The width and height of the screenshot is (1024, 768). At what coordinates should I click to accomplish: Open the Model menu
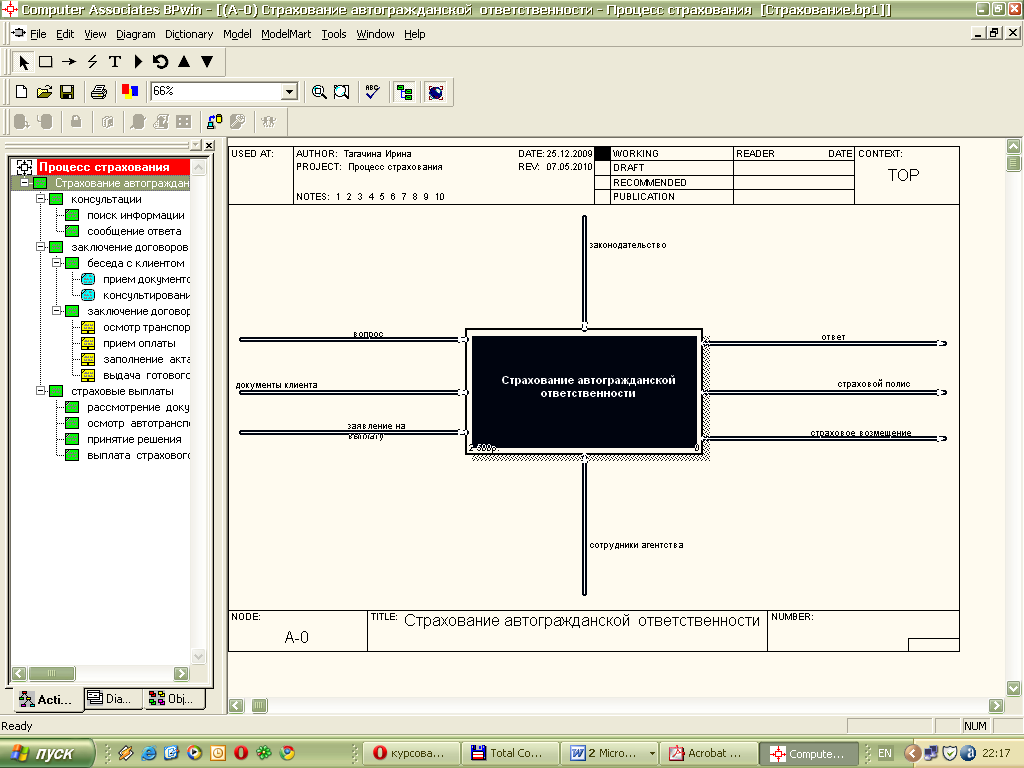coord(237,34)
